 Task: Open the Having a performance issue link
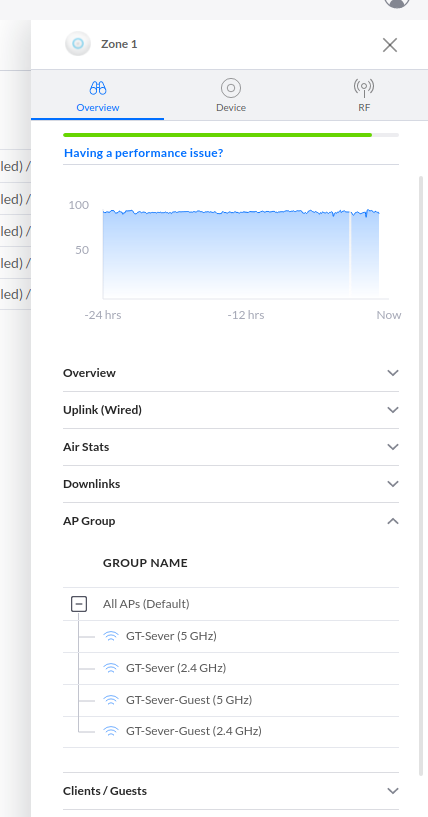tap(143, 153)
